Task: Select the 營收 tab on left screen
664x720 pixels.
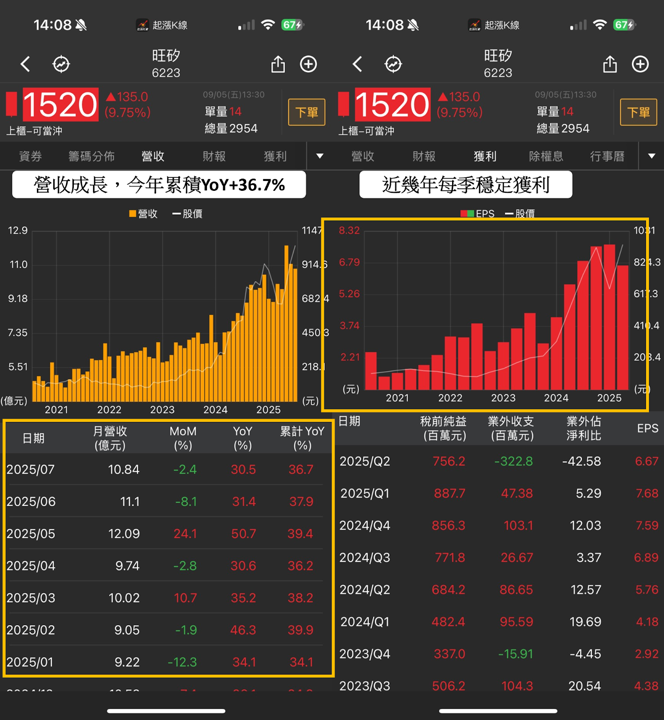Action: [153, 157]
